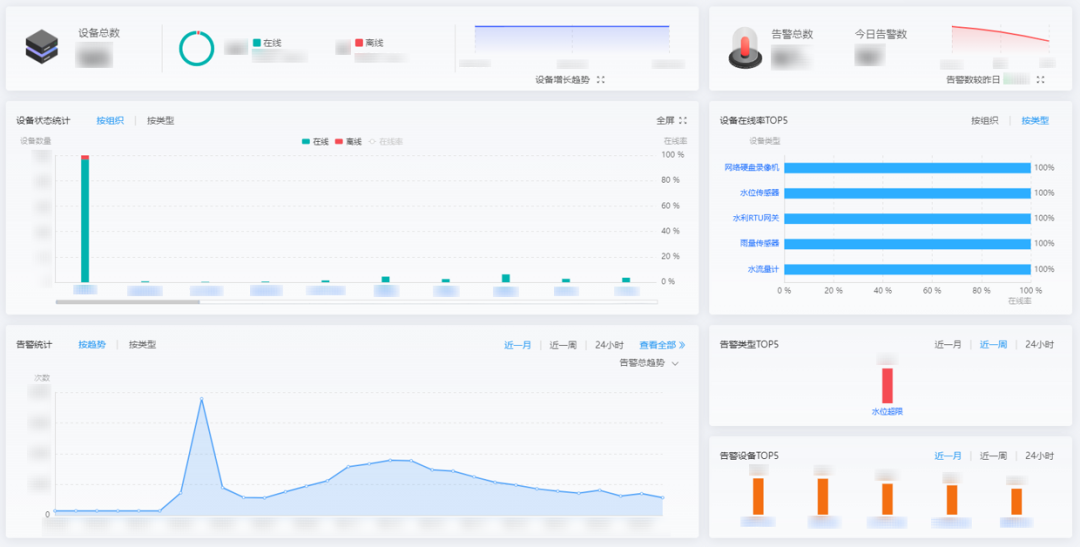The width and height of the screenshot is (1080, 547).
Task: Click the online ratio donut chart icon
Action: 197,48
